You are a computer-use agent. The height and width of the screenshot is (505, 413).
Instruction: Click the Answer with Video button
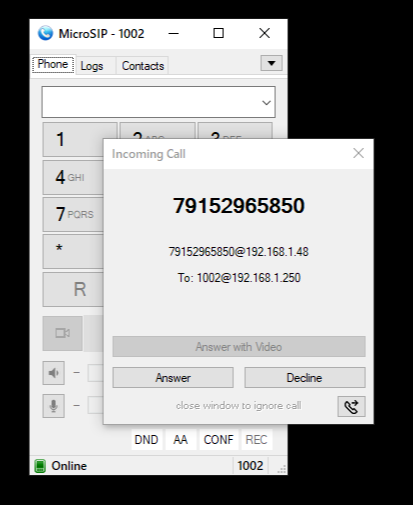239,347
